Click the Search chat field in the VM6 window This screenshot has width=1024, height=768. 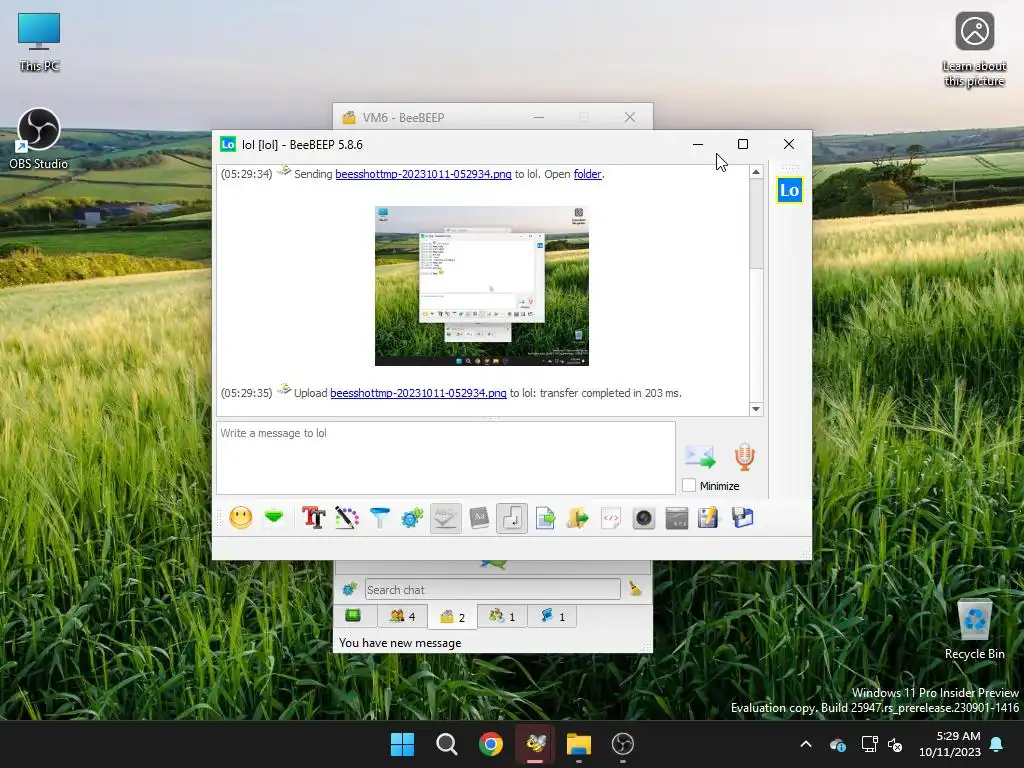coord(492,590)
